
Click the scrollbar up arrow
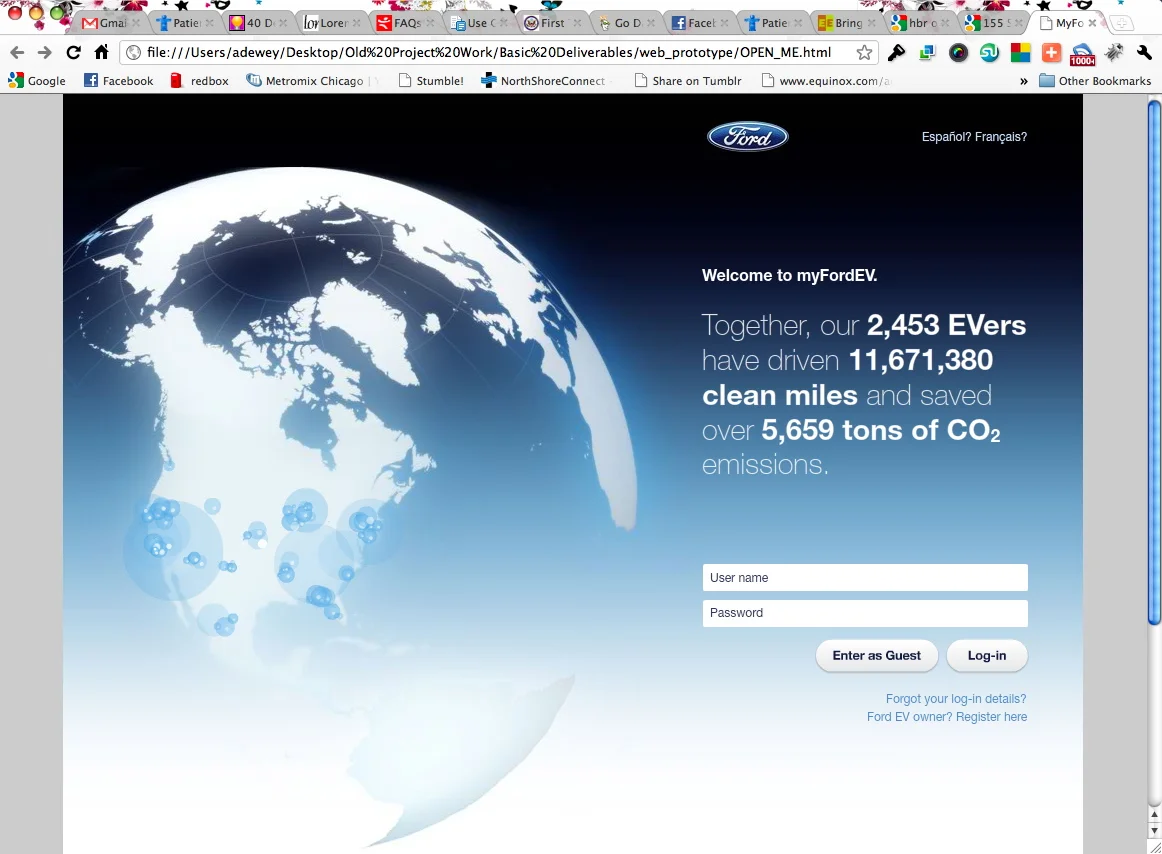click(1154, 814)
